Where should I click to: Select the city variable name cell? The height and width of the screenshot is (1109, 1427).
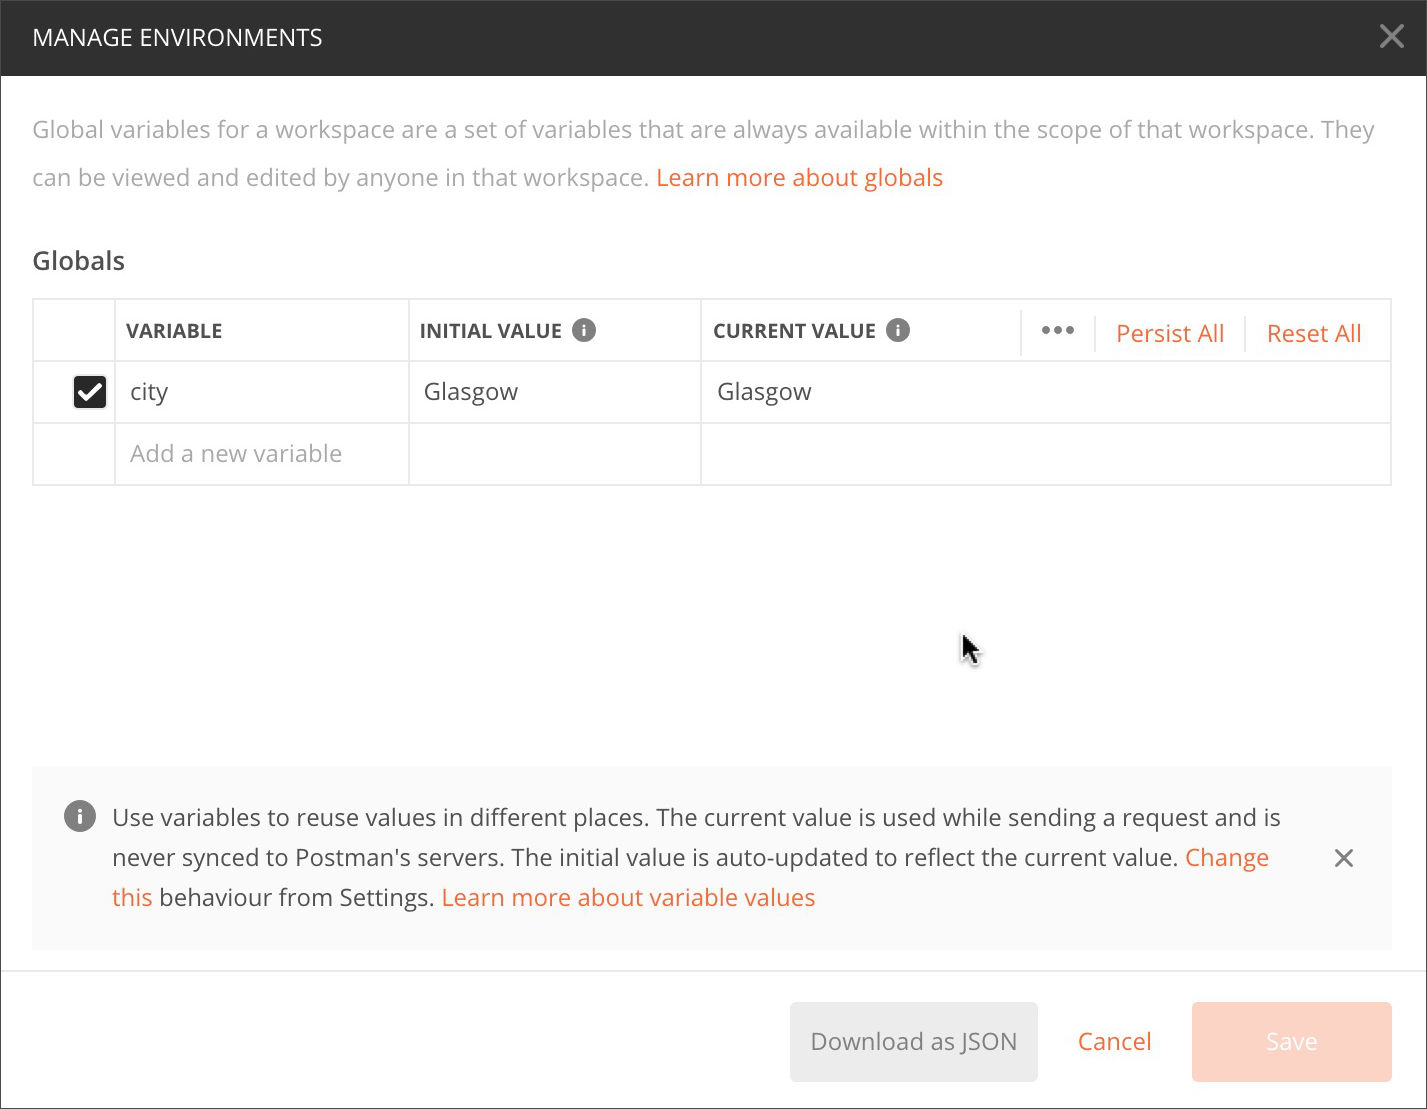click(262, 392)
